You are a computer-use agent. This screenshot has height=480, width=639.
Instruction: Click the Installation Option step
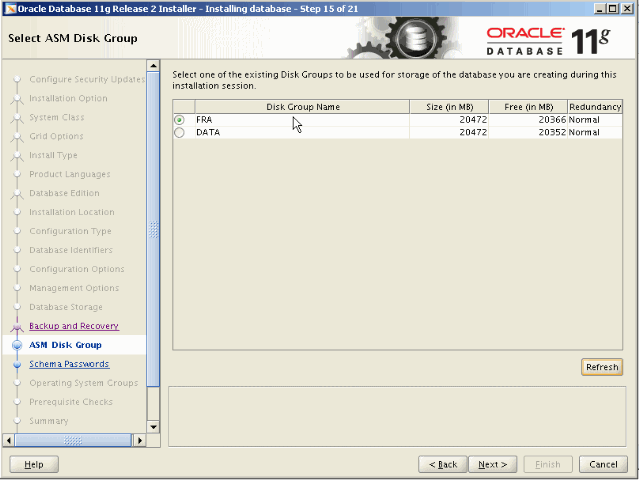68,99
